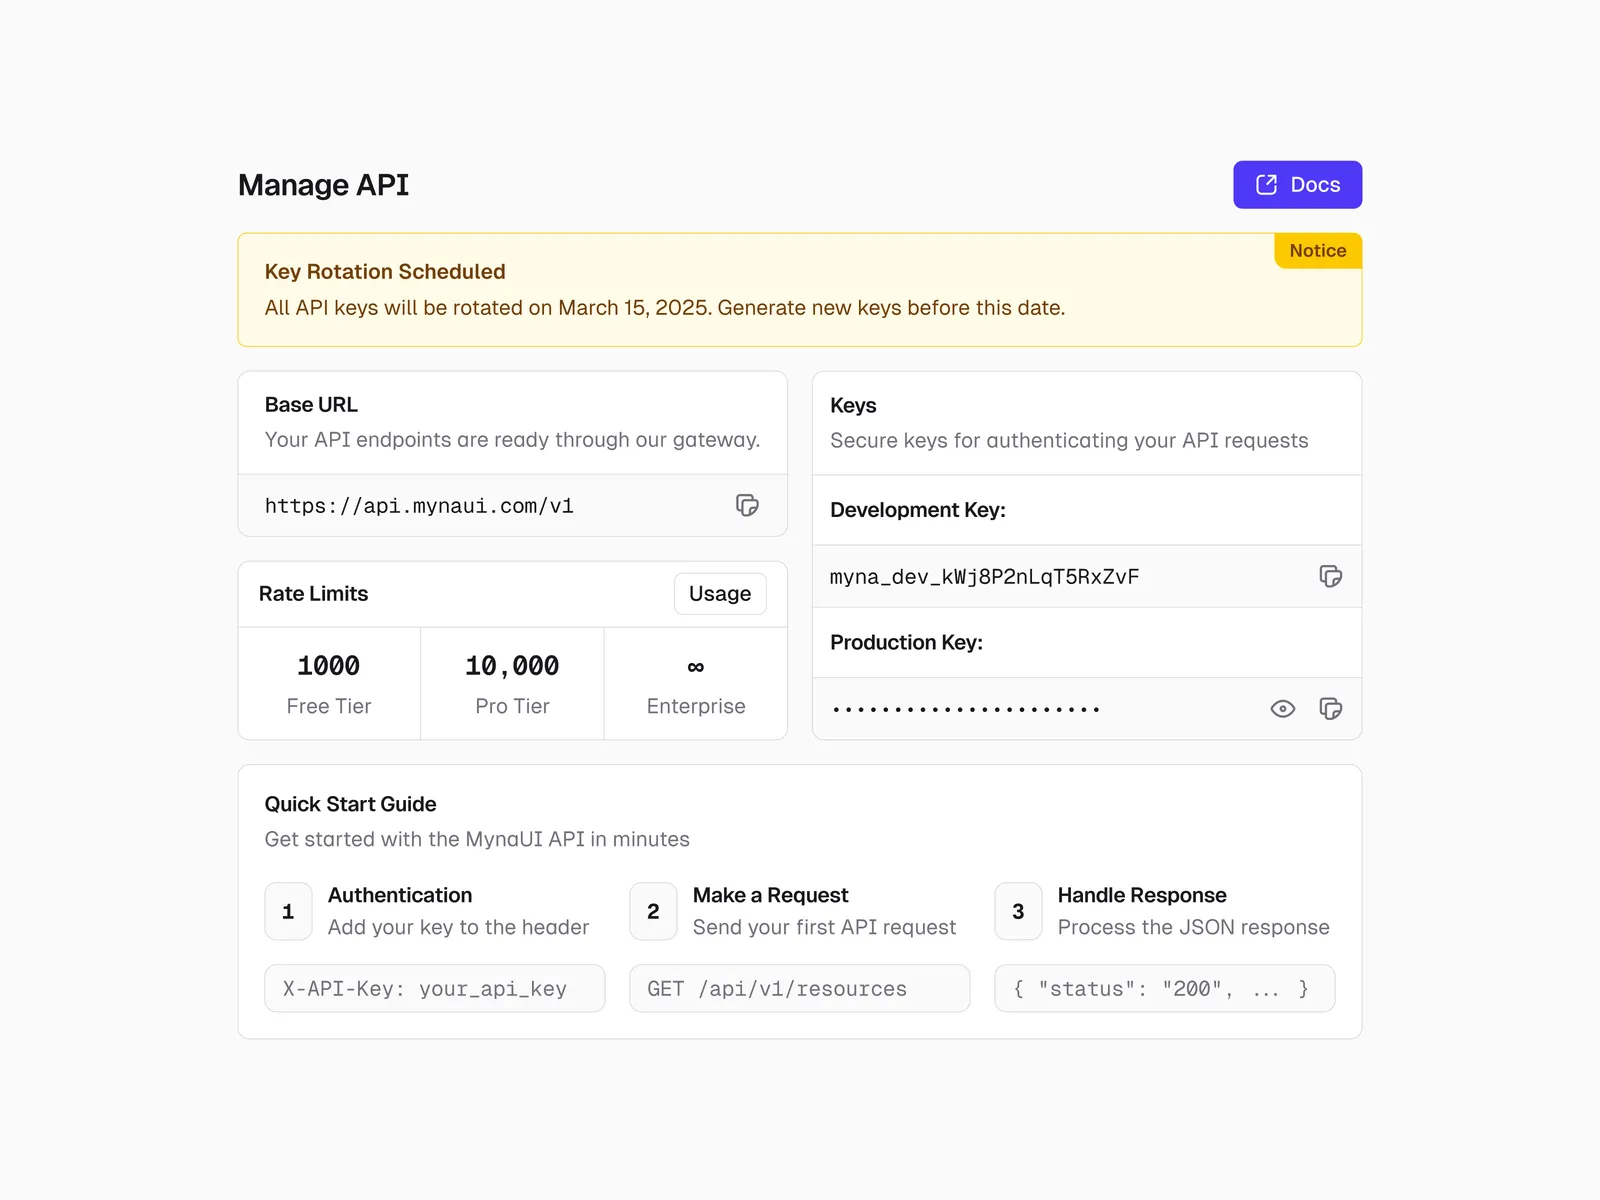1600x1200 pixels.
Task: Click the masked Production Key dots
Action: 965,710
